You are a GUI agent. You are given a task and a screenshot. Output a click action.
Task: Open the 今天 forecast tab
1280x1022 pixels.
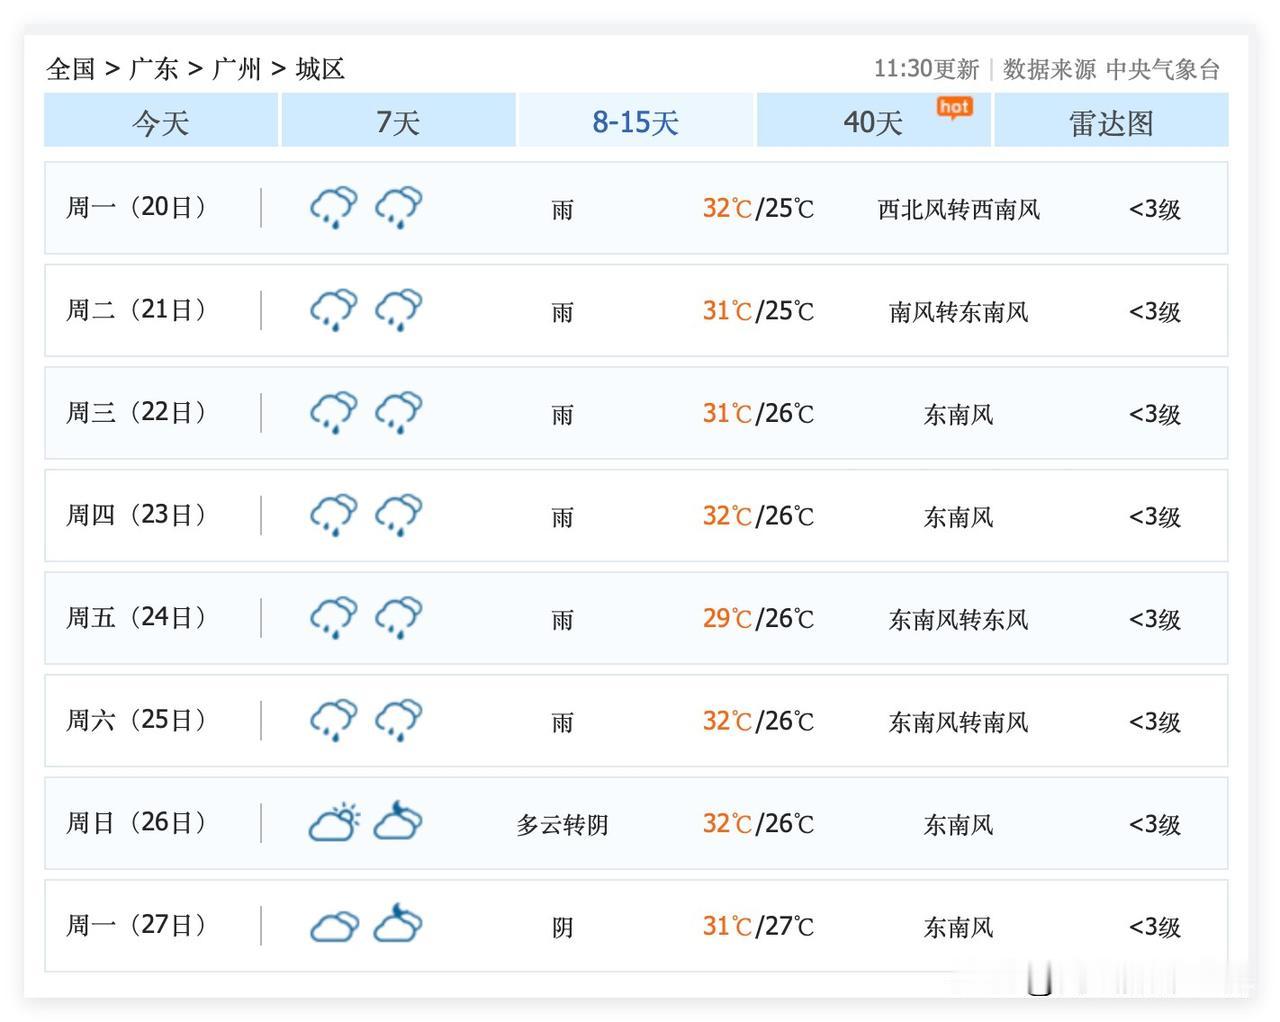(x=161, y=121)
